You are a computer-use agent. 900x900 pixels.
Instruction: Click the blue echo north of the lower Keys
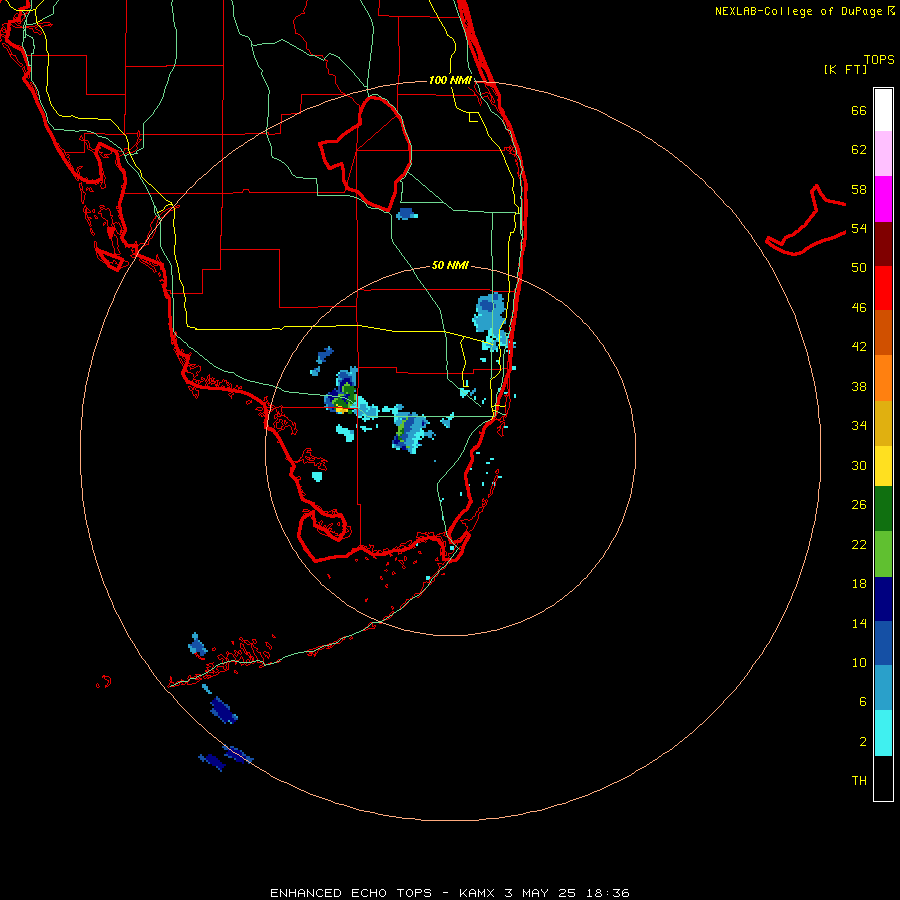(x=197, y=645)
